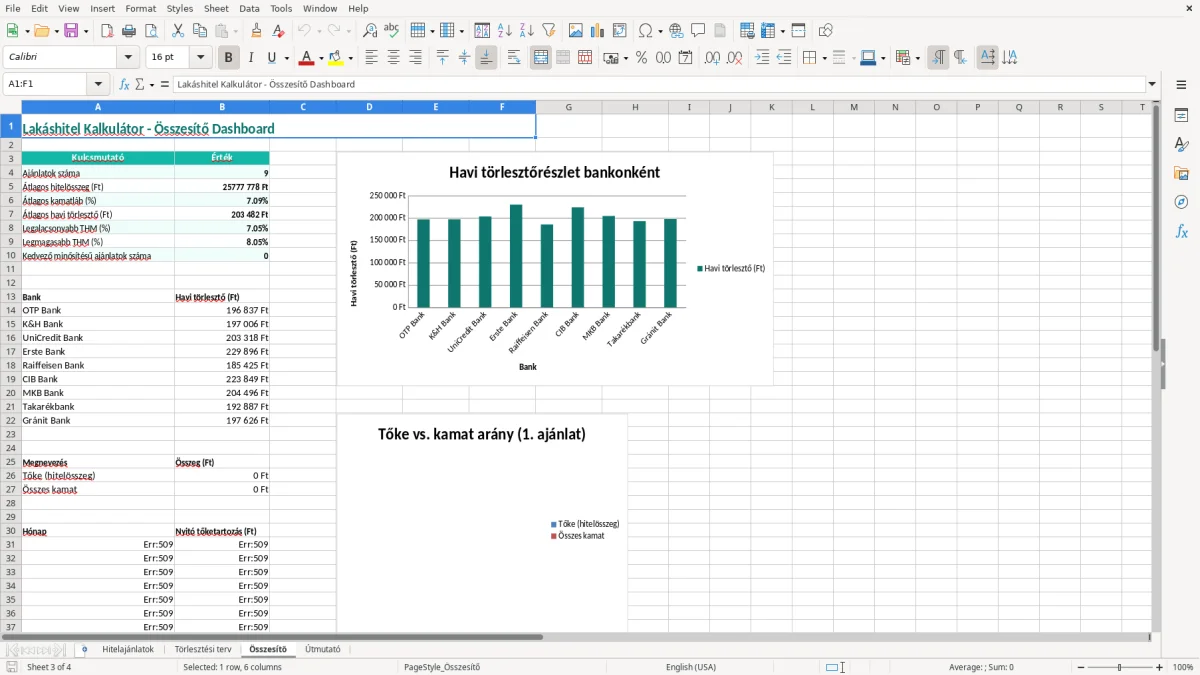Click the Copy icon
The image size is (1200, 675).
point(199,31)
